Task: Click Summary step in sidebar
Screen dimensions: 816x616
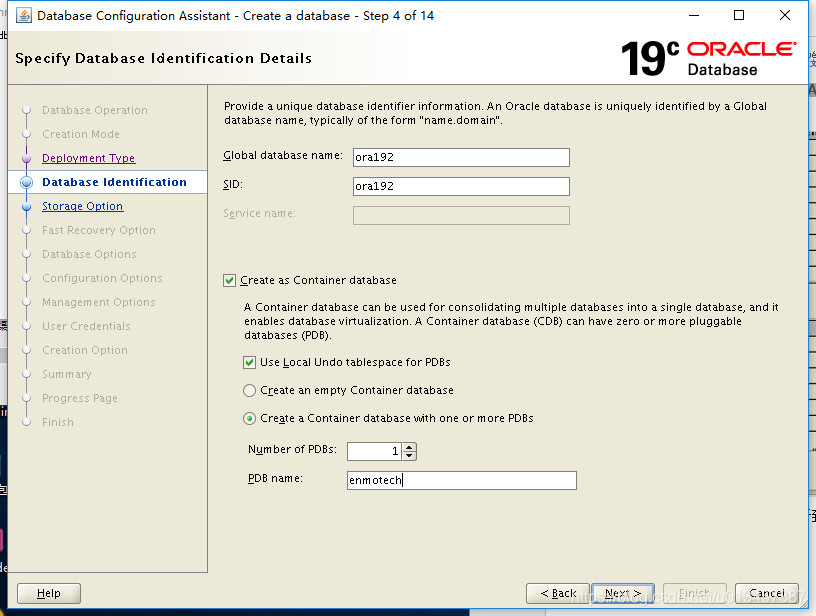Action: [67, 374]
